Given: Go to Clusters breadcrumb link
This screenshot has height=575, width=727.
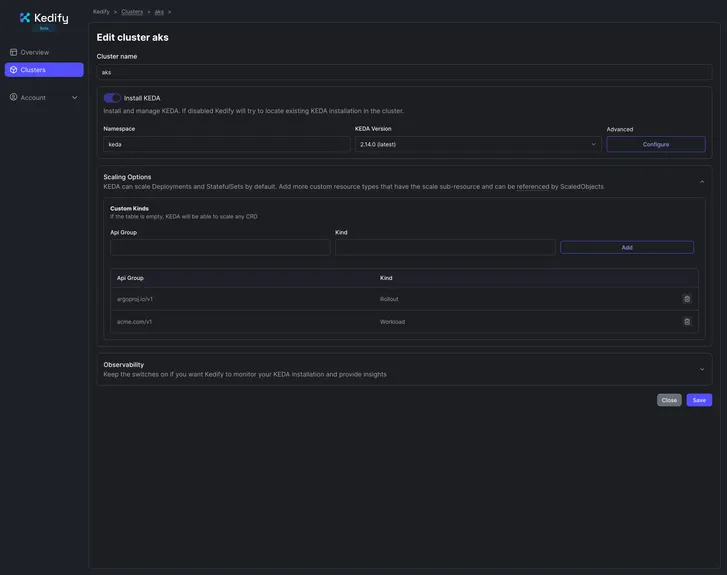Looking at the screenshot, I should [132, 12].
